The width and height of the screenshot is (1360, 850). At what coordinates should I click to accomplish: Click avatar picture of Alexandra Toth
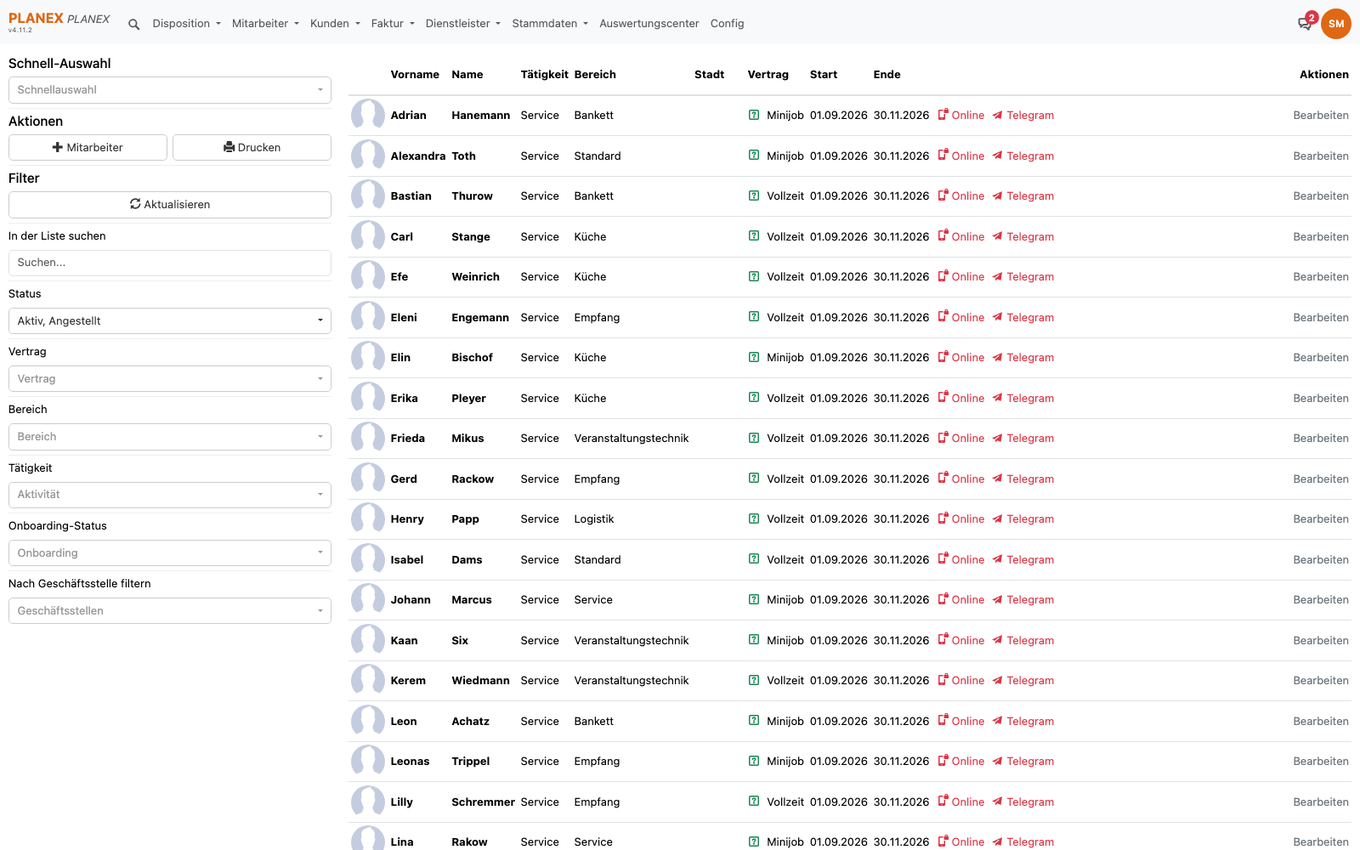[368, 156]
